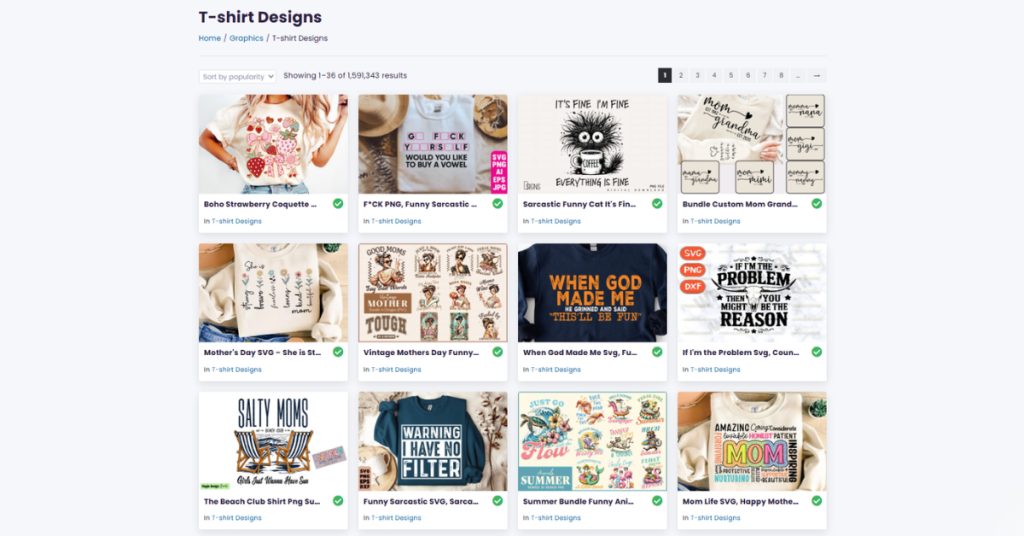The height and width of the screenshot is (536, 1024).
Task: Go to page 2 of results
Action: point(681,75)
